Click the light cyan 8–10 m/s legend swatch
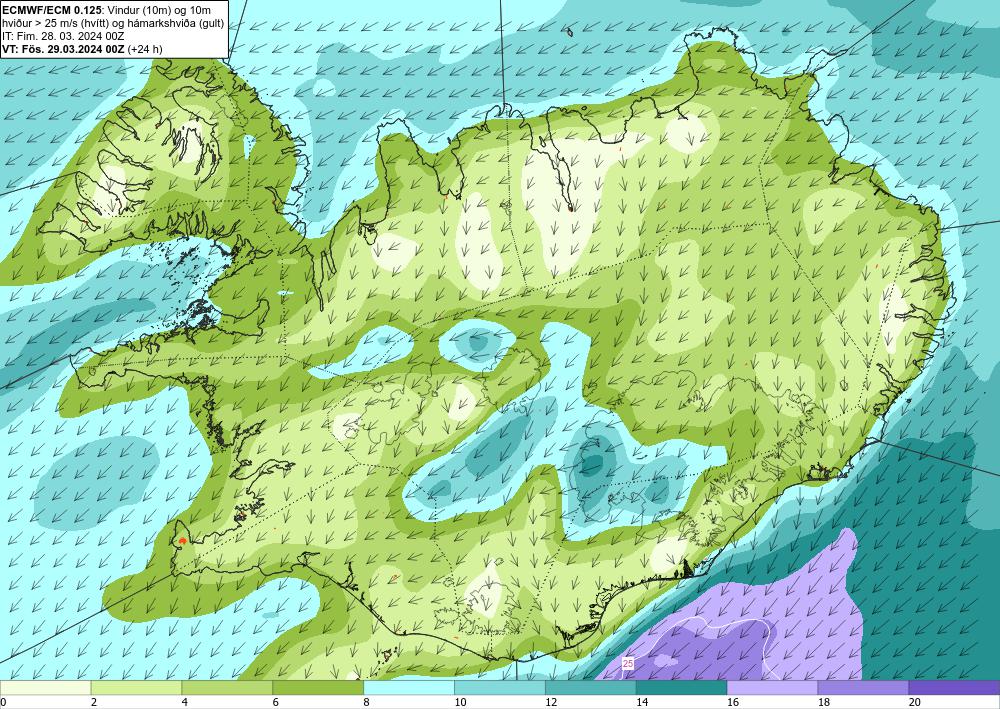 (x=409, y=688)
